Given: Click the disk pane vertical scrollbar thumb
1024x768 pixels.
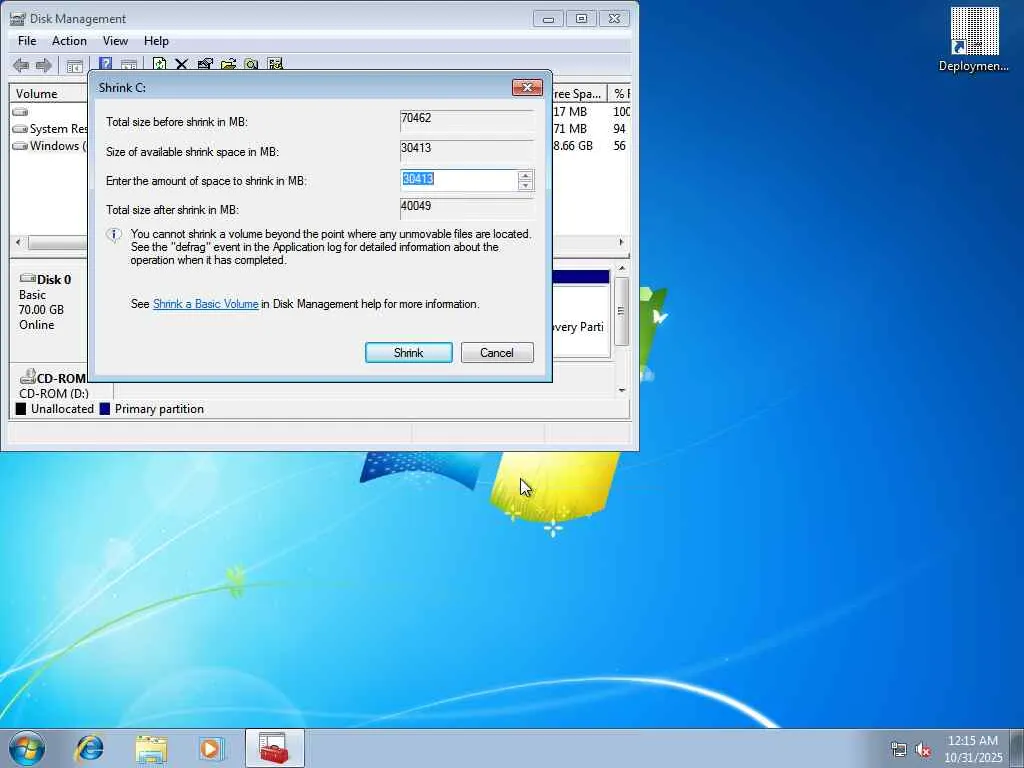Looking at the screenshot, I should (622, 312).
